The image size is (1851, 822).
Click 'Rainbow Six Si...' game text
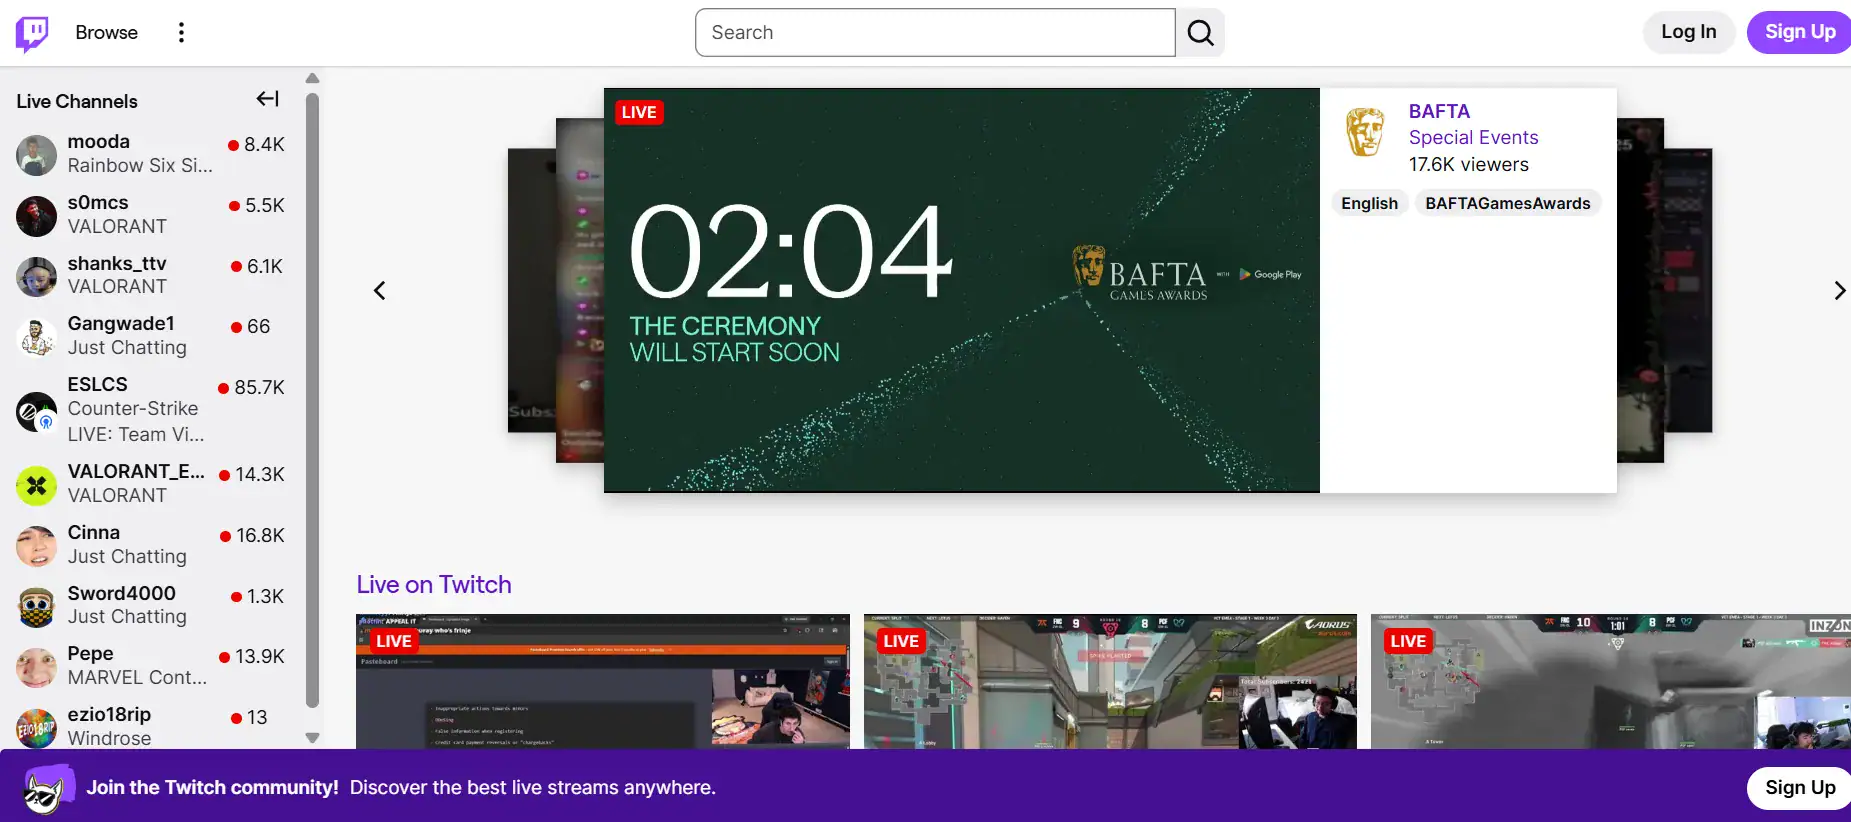[x=140, y=166]
